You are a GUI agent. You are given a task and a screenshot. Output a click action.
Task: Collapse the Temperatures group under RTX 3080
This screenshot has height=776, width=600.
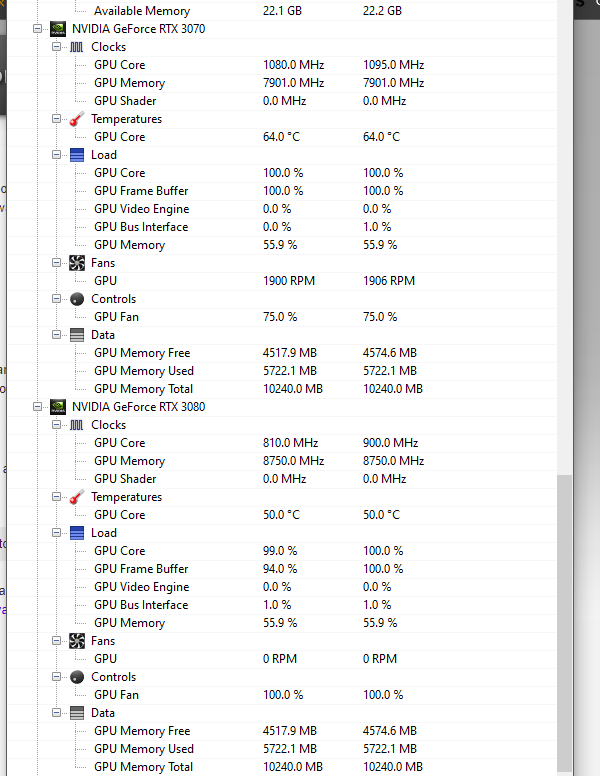56,497
